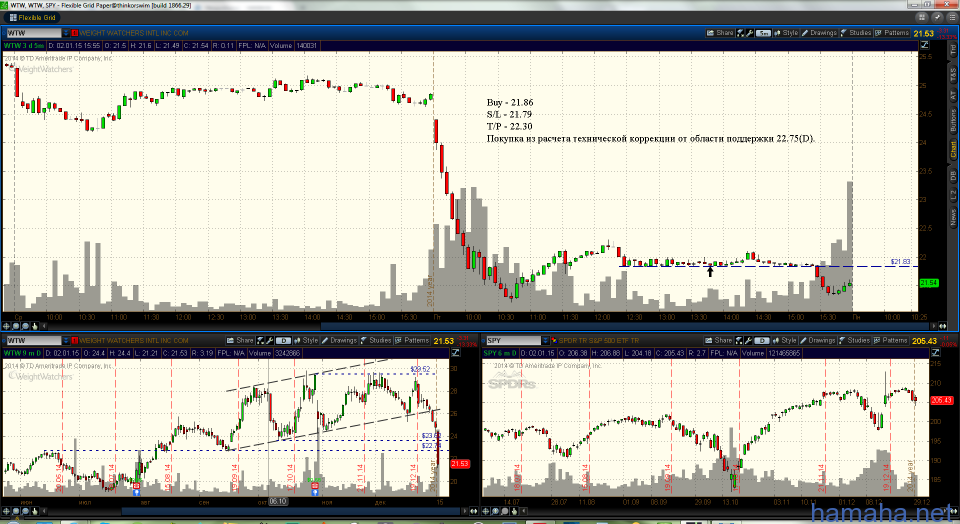The image size is (960, 524).
Task: Open the Buttons sidebar tab
Action: (x=953, y=121)
